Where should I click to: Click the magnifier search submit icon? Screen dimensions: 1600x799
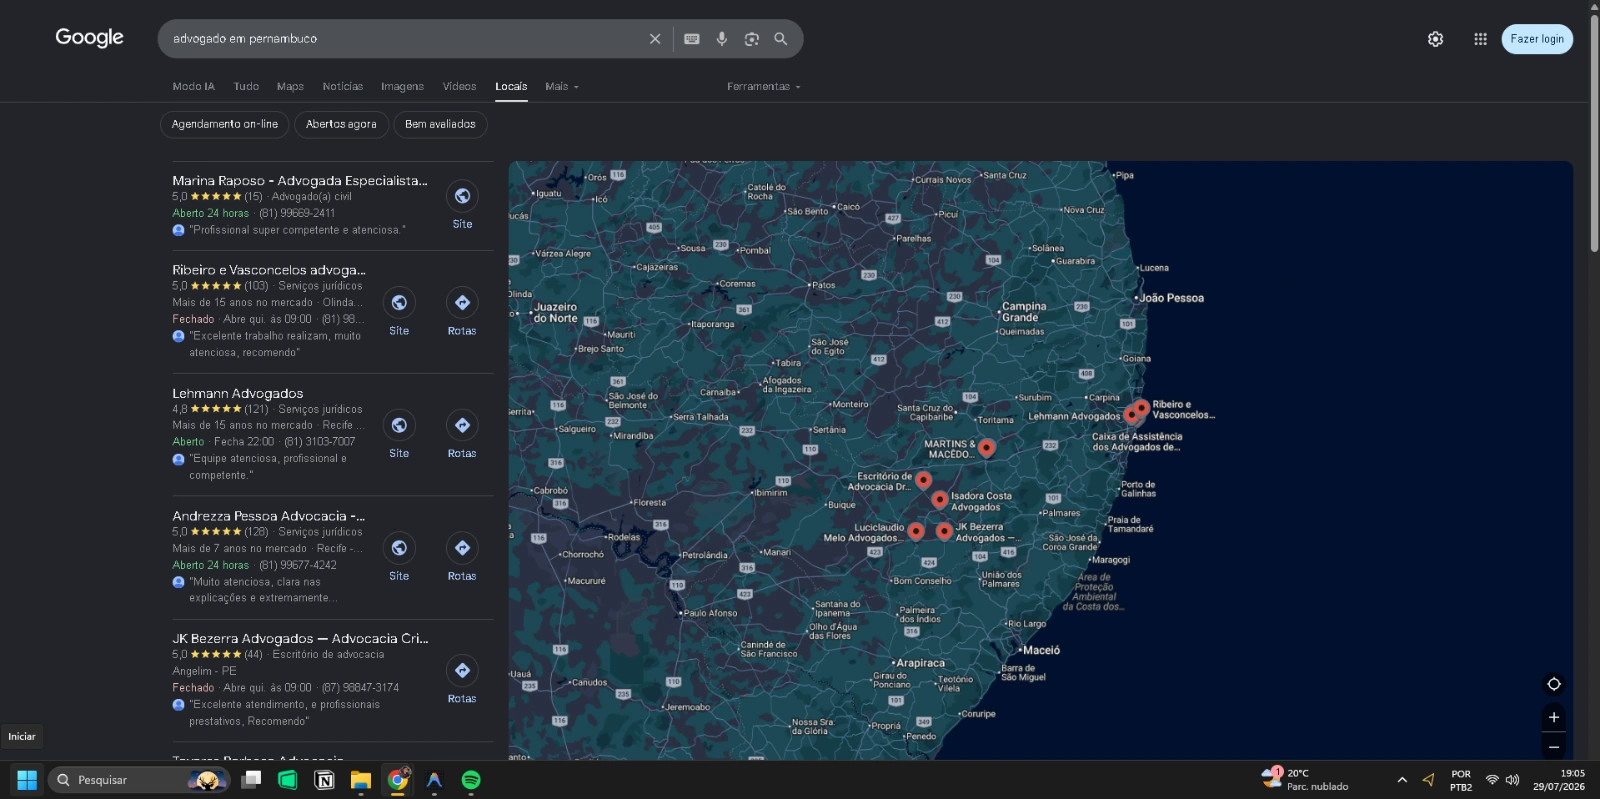781,39
